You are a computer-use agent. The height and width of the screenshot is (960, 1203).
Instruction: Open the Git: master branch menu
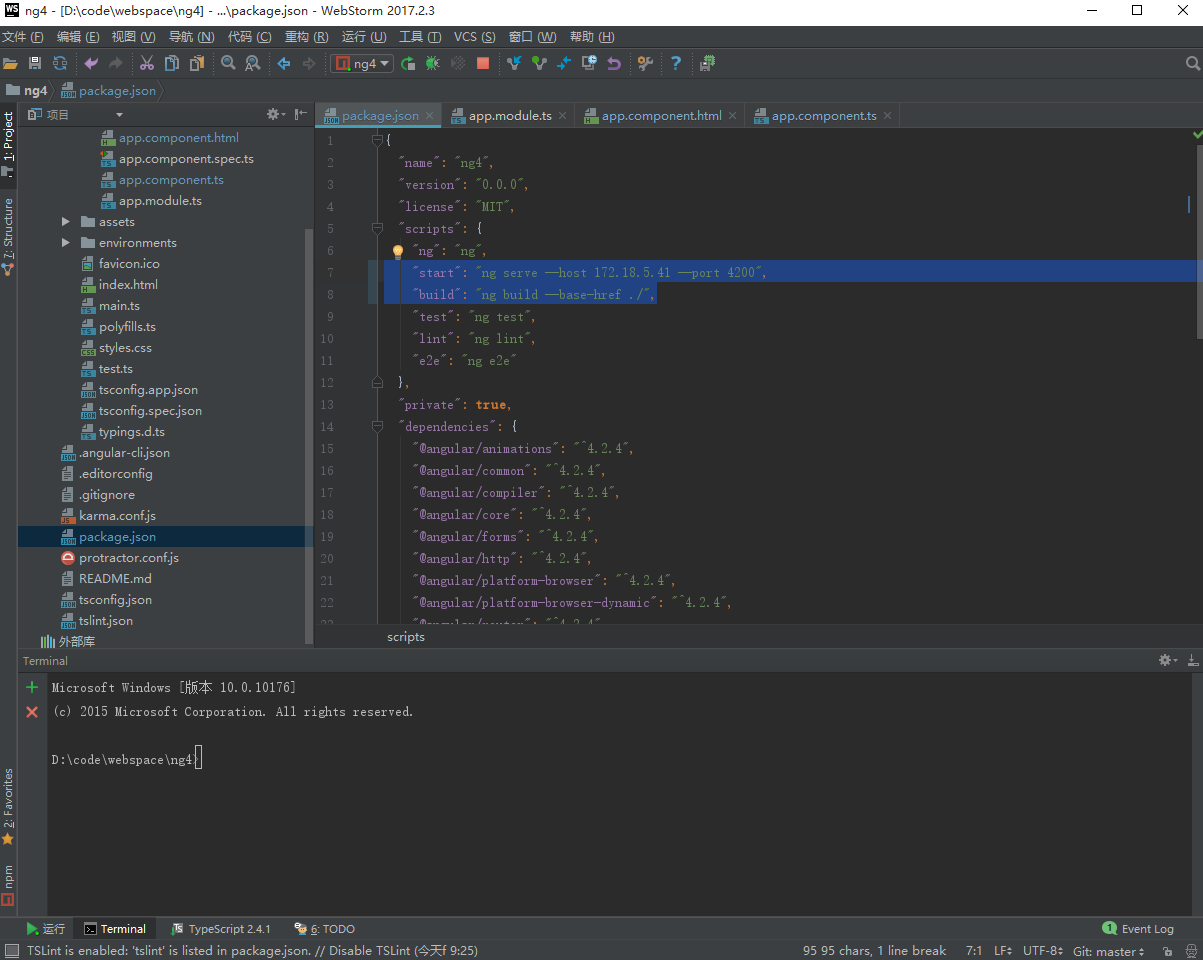[1109, 951]
